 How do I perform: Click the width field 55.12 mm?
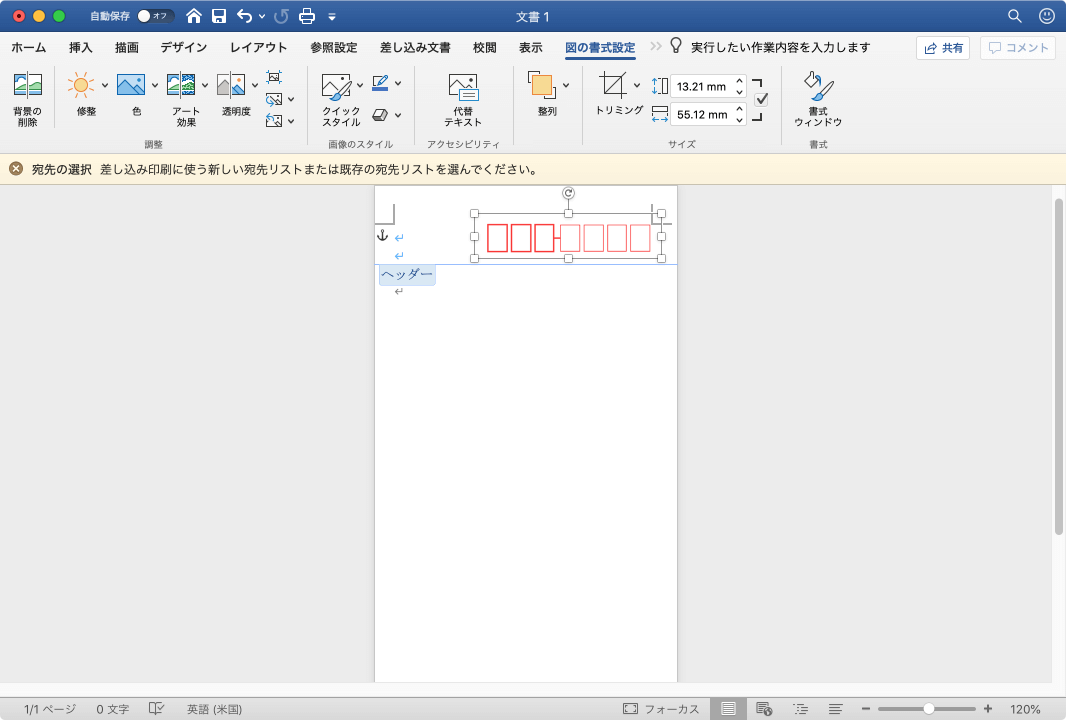[x=702, y=114]
